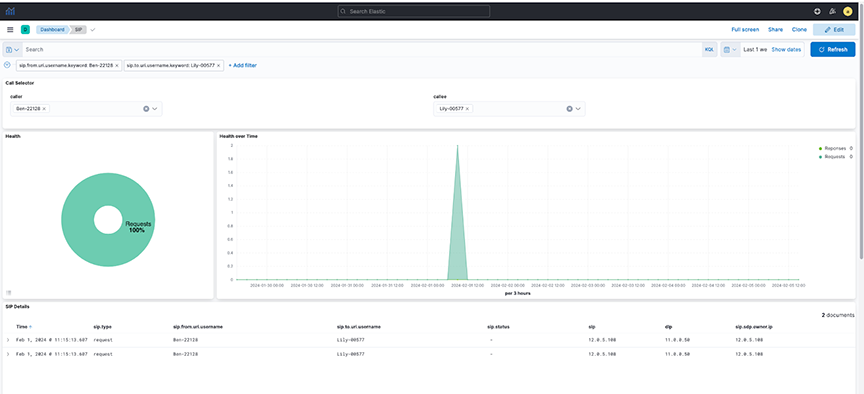Open the newsfeed icon in the header
The width and height of the screenshot is (864, 394).
click(x=833, y=11)
